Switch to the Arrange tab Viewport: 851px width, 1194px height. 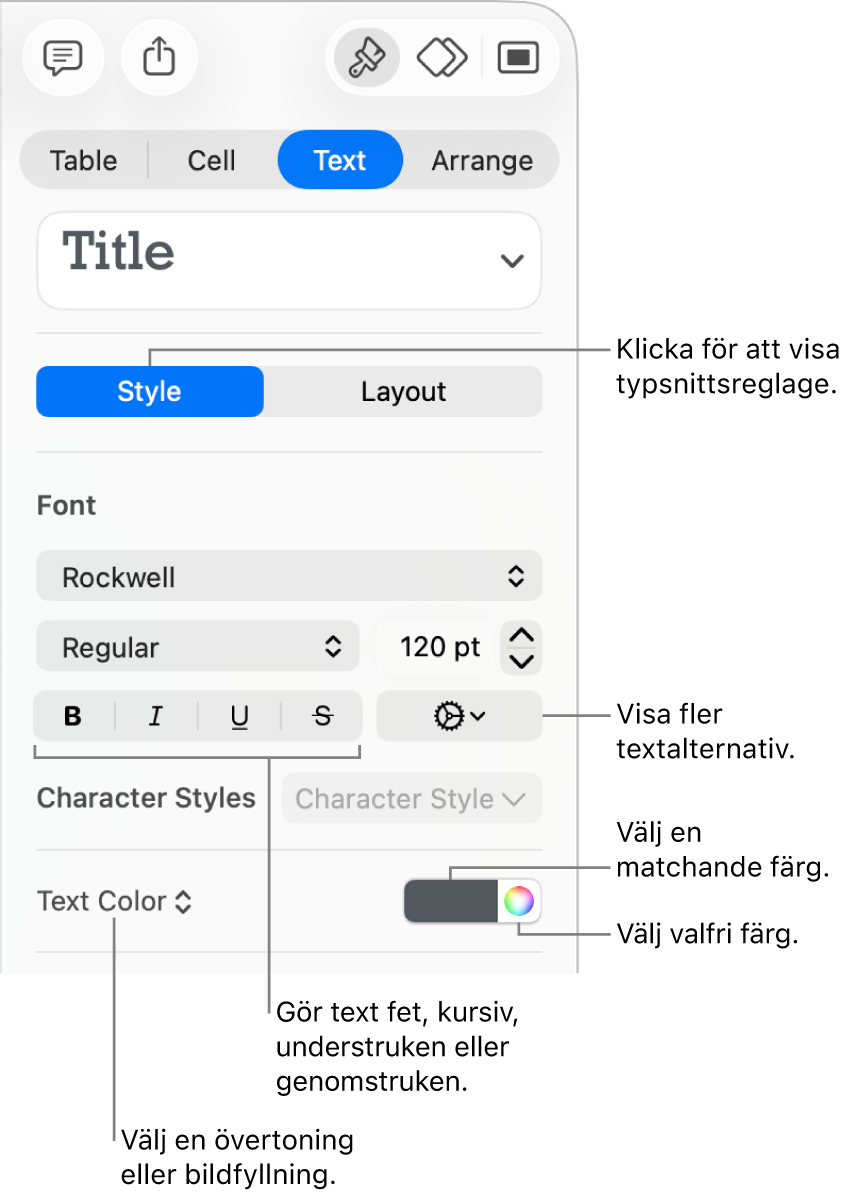481,160
